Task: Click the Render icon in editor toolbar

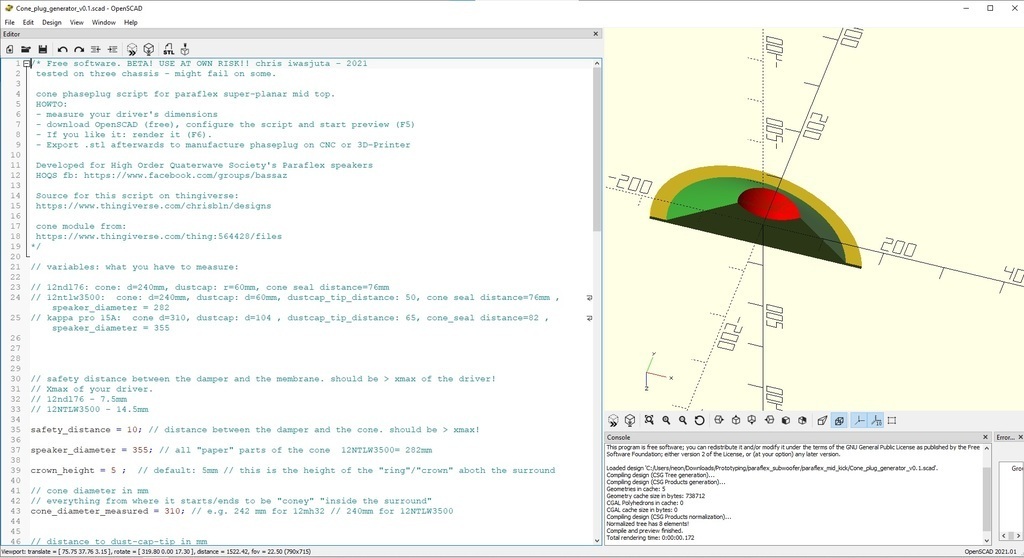Action: 148,49
